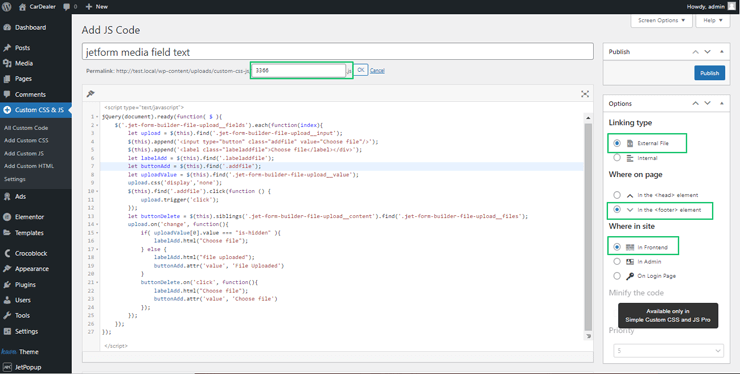Expand the Help tab

(713, 21)
